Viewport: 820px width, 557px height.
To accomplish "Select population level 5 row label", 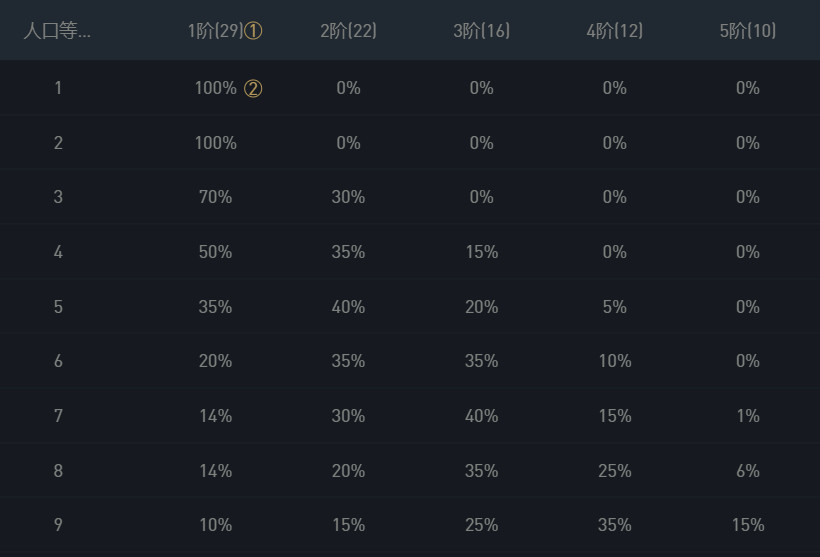I will pos(58,307).
